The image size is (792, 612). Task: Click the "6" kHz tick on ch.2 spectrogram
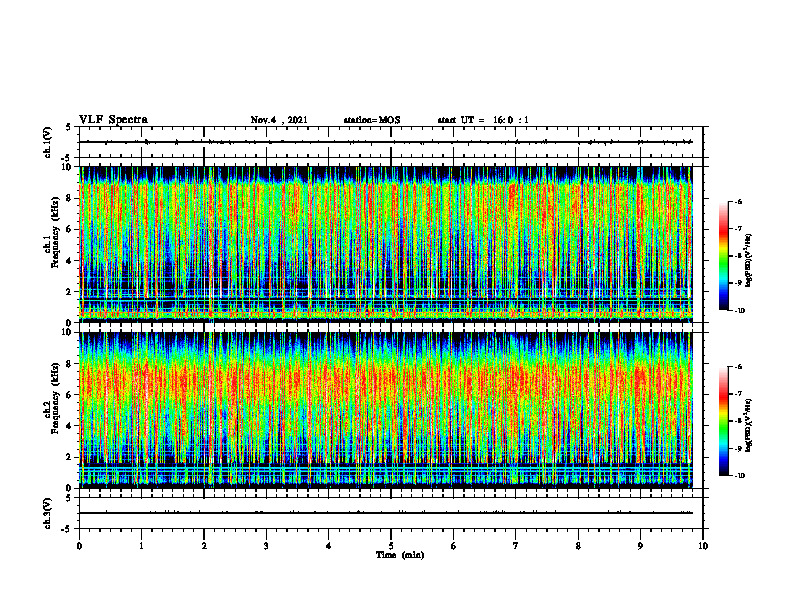(69, 395)
